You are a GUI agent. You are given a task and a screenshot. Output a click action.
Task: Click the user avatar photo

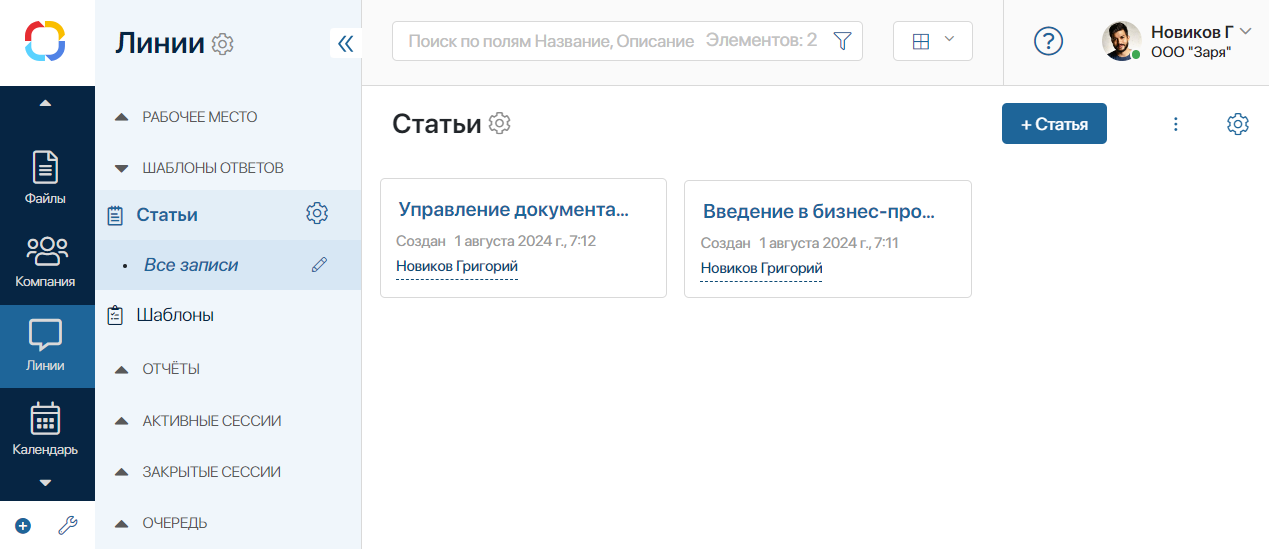pyautogui.click(x=1121, y=41)
